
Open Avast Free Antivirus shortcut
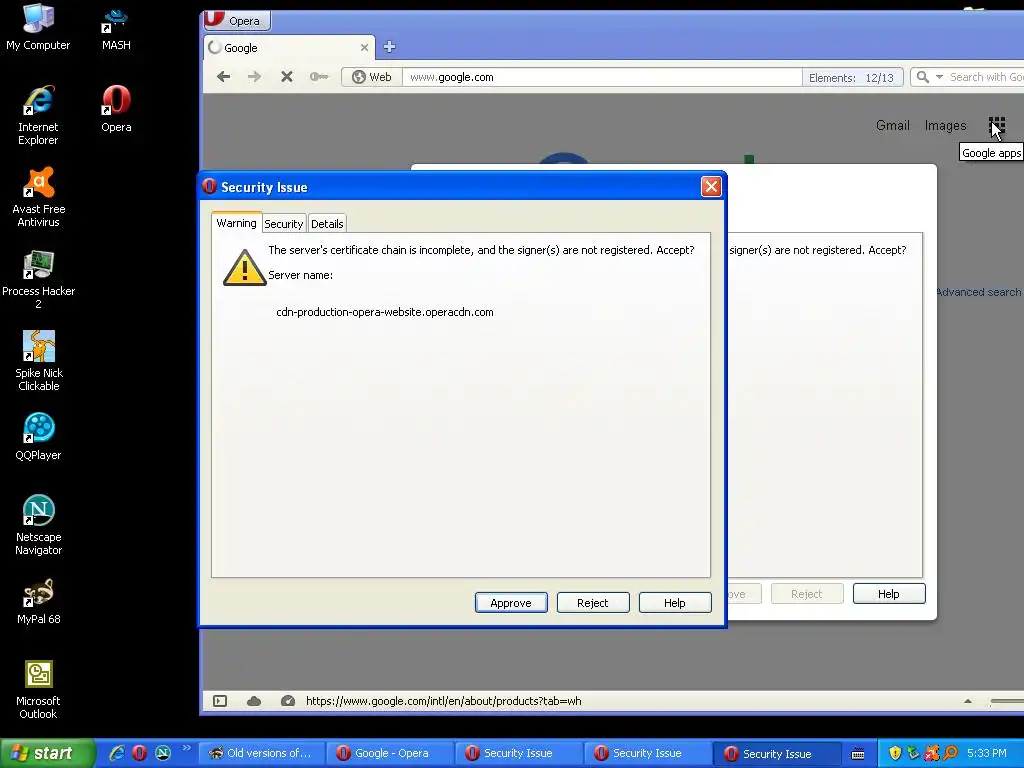pyautogui.click(x=38, y=197)
